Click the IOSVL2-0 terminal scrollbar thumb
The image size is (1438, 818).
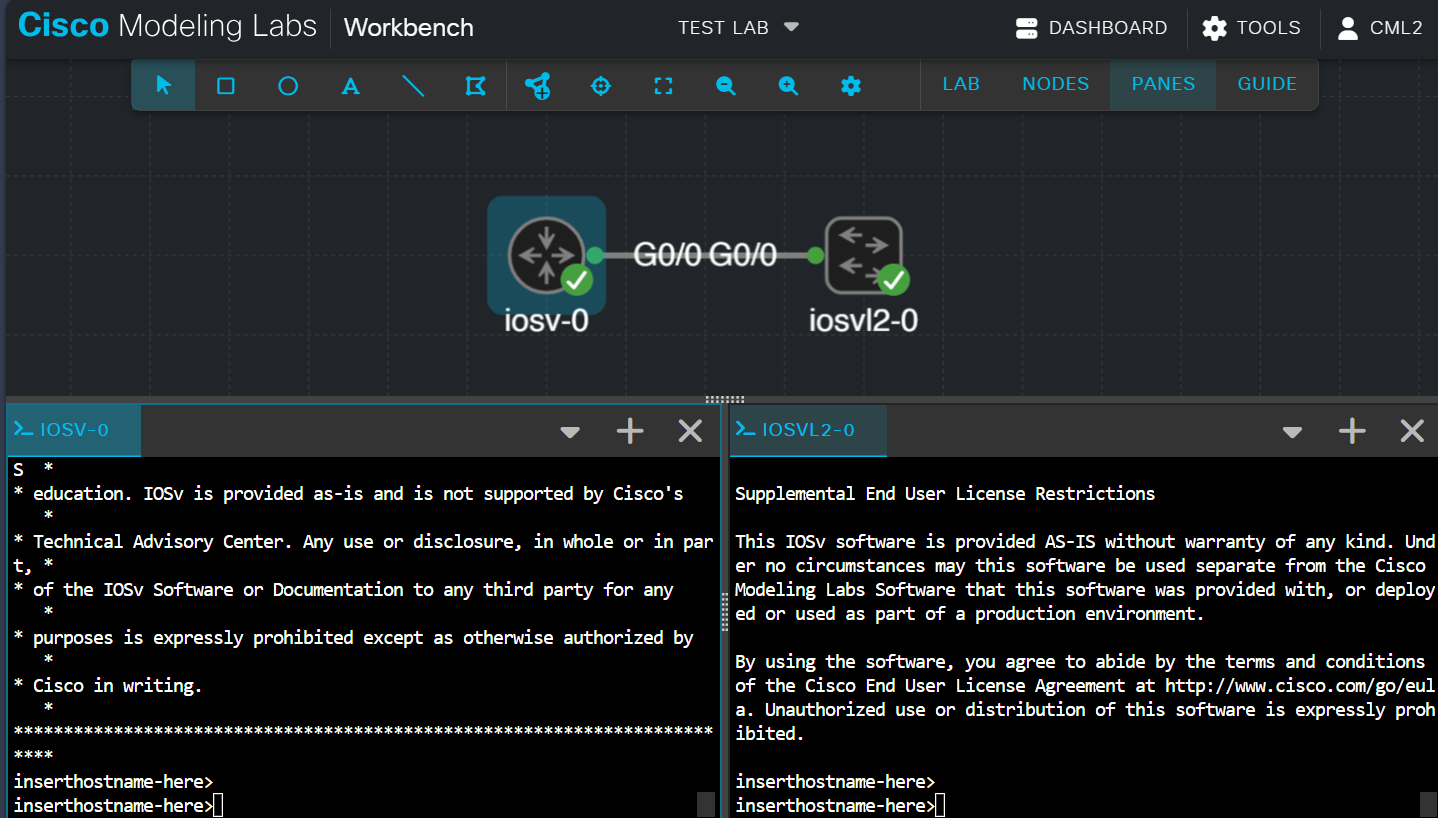[x=1428, y=805]
